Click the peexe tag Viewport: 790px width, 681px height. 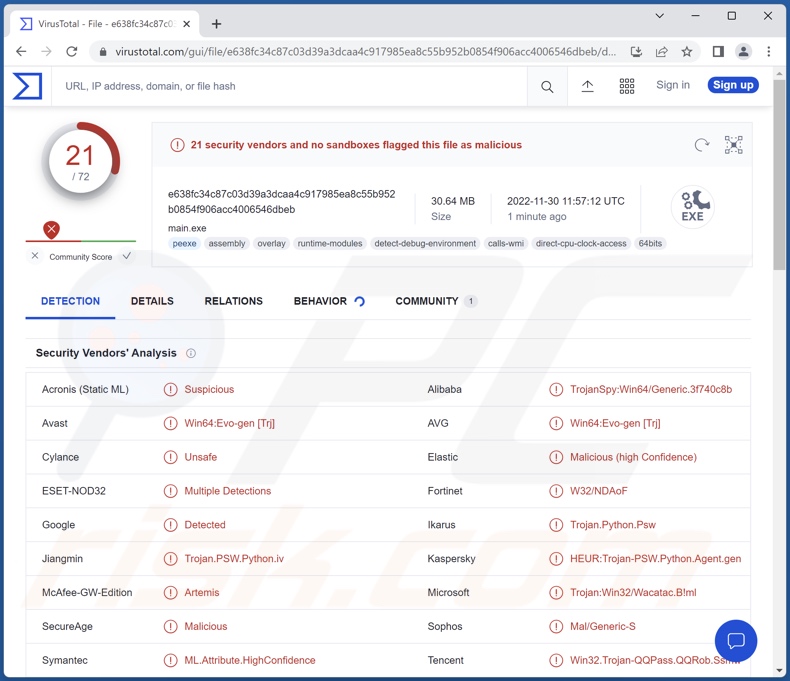(184, 243)
